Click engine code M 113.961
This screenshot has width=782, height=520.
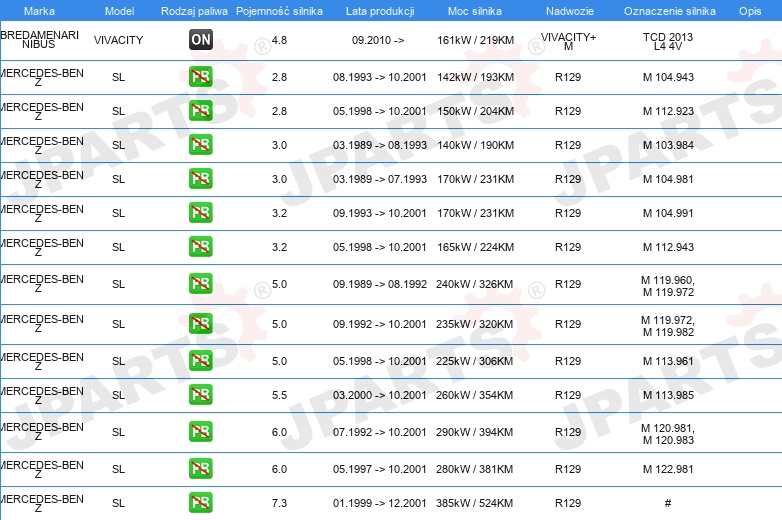(x=668, y=360)
